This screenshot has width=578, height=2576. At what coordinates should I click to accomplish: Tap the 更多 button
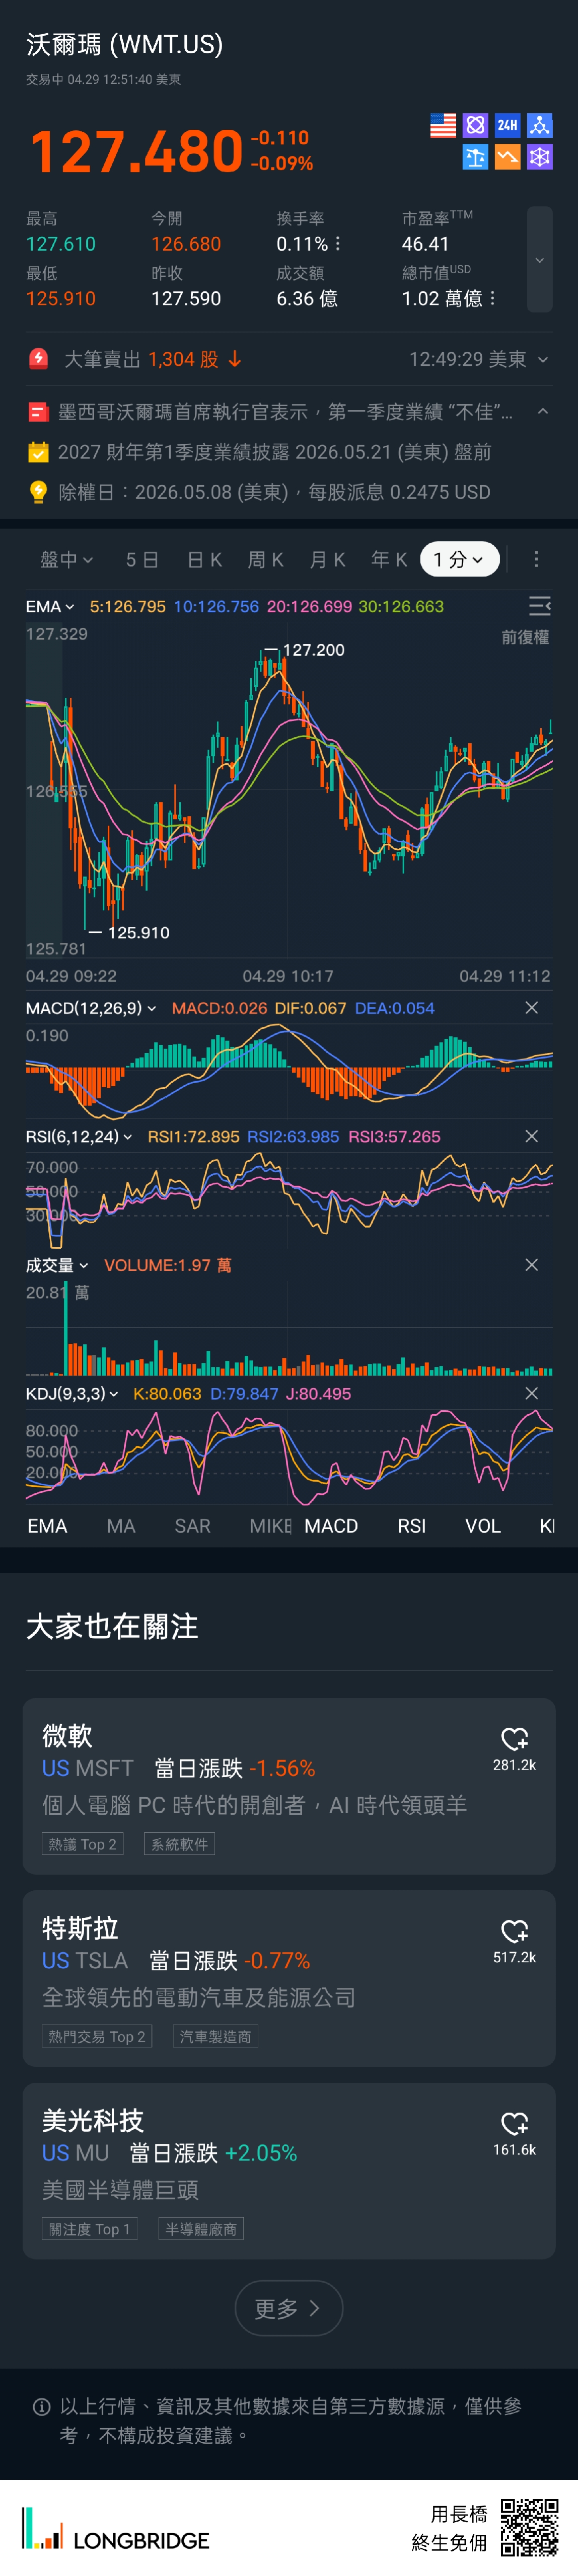click(288, 2308)
